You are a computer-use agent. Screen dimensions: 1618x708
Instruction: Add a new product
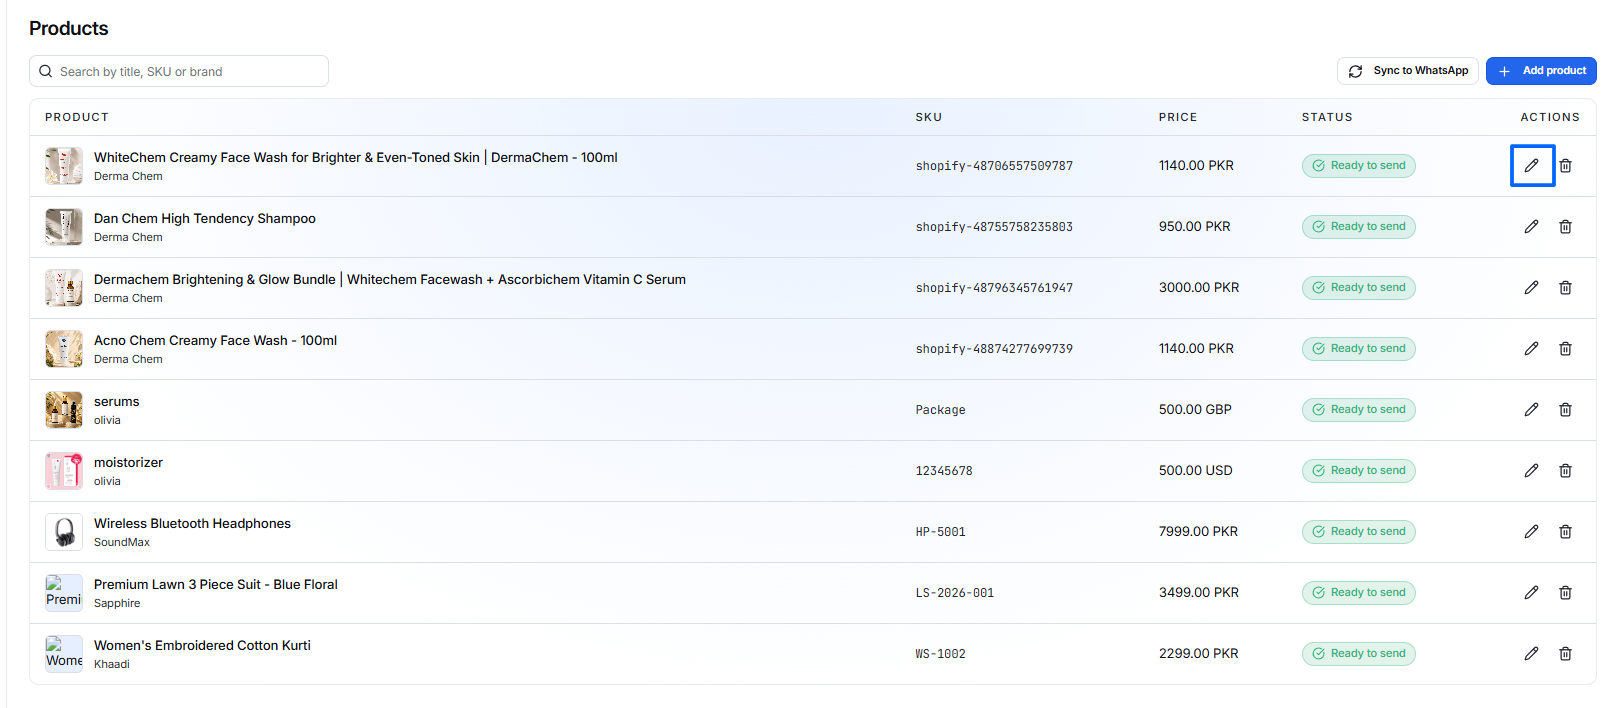1541,71
